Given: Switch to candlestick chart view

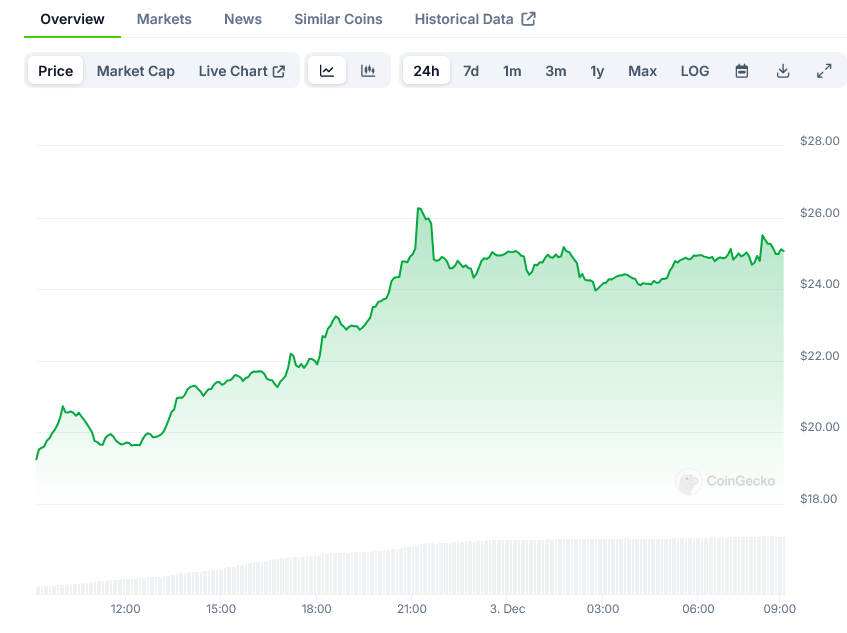Looking at the screenshot, I should pos(368,71).
